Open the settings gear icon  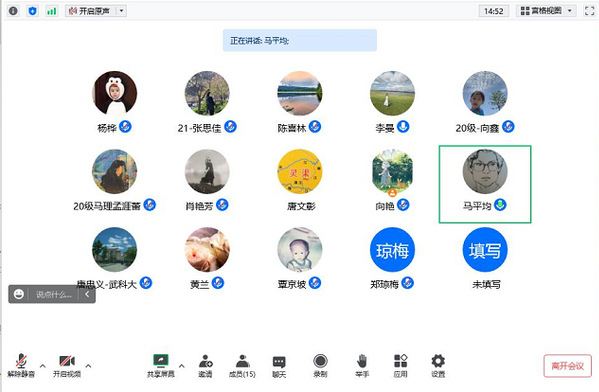(x=438, y=366)
